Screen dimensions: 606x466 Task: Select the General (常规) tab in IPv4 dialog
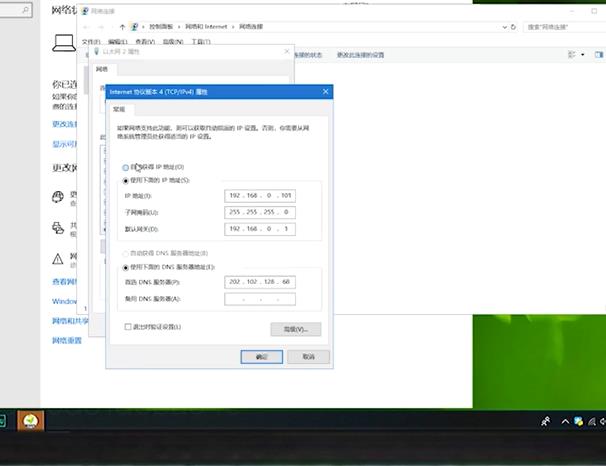[119, 109]
